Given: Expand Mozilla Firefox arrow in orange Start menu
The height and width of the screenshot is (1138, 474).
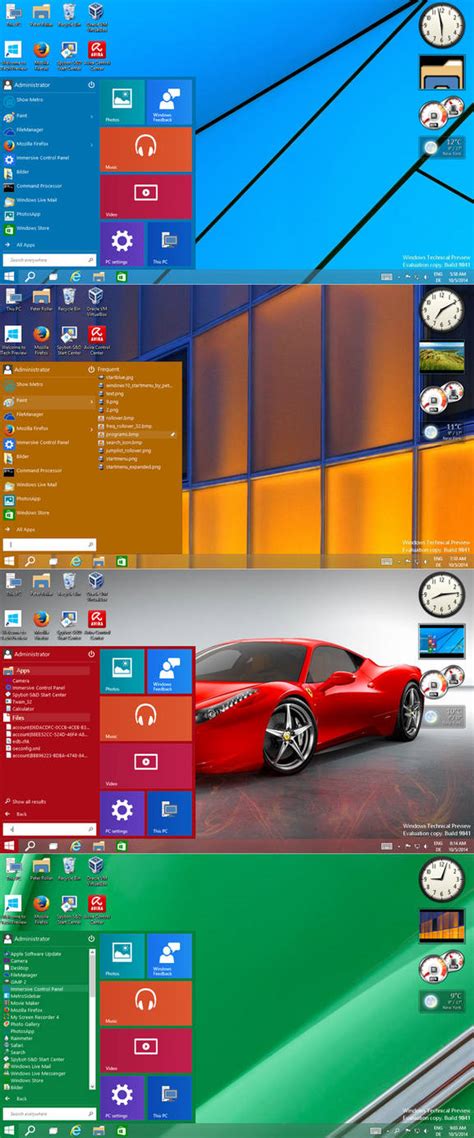Looking at the screenshot, I should click(91, 429).
